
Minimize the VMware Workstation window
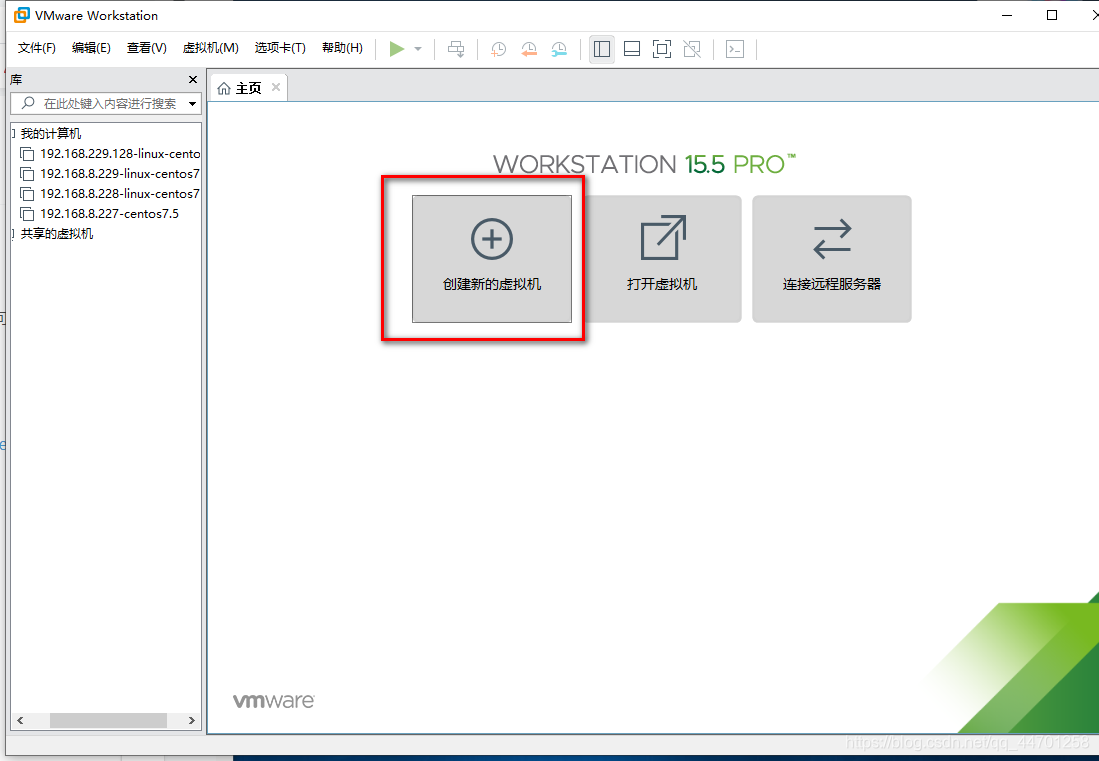click(1007, 15)
